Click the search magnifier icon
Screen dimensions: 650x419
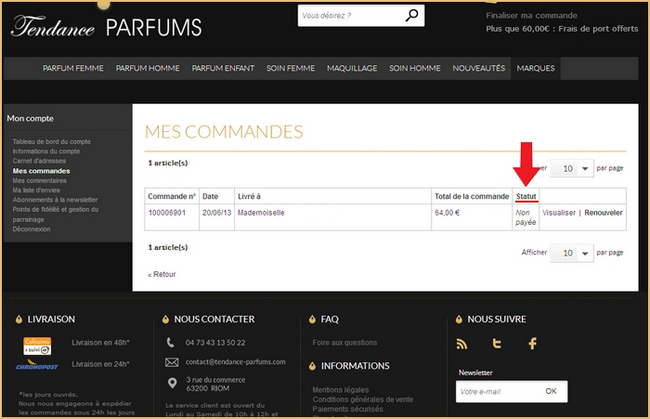point(412,16)
